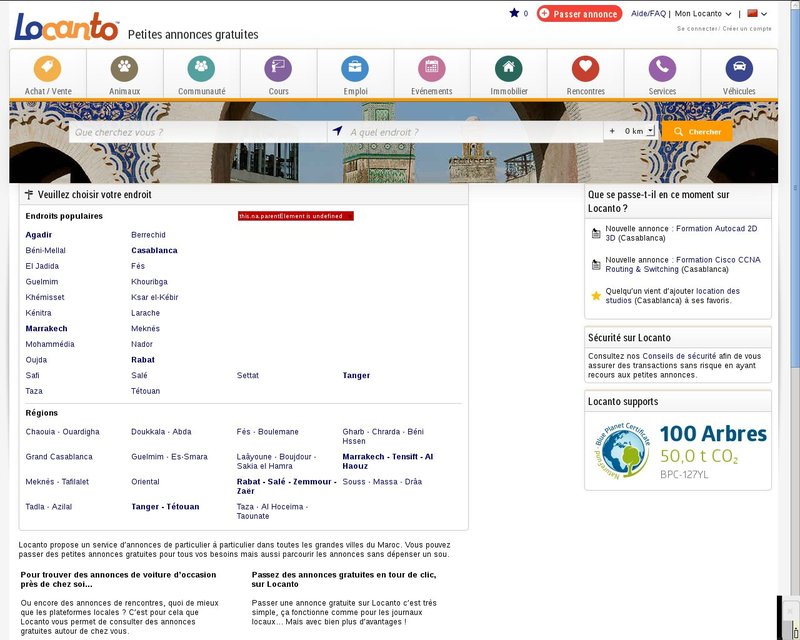Viewport: 800px width, 640px height.
Task: Open the Communauté people icon category
Action: point(201,69)
